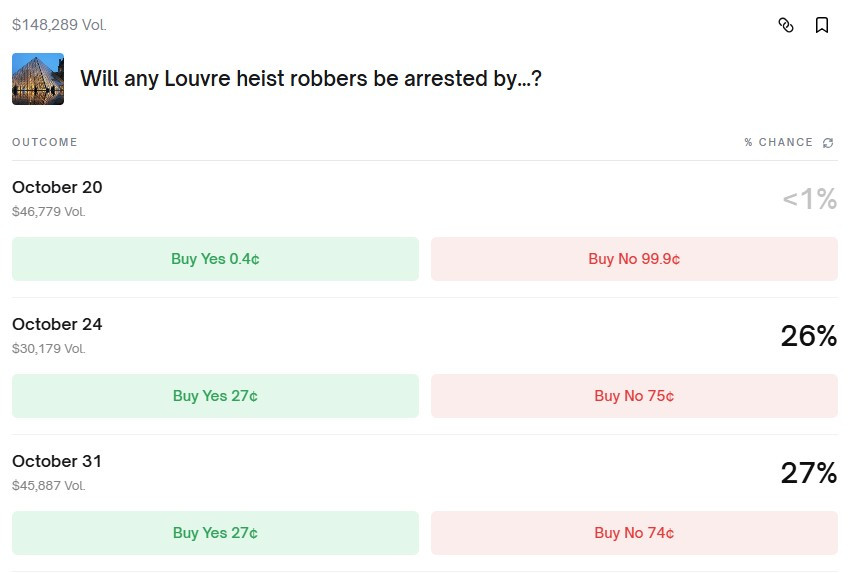Click the refresh icon beside % Chance
Viewport: 850px width, 573px height.
pos(828,143)
